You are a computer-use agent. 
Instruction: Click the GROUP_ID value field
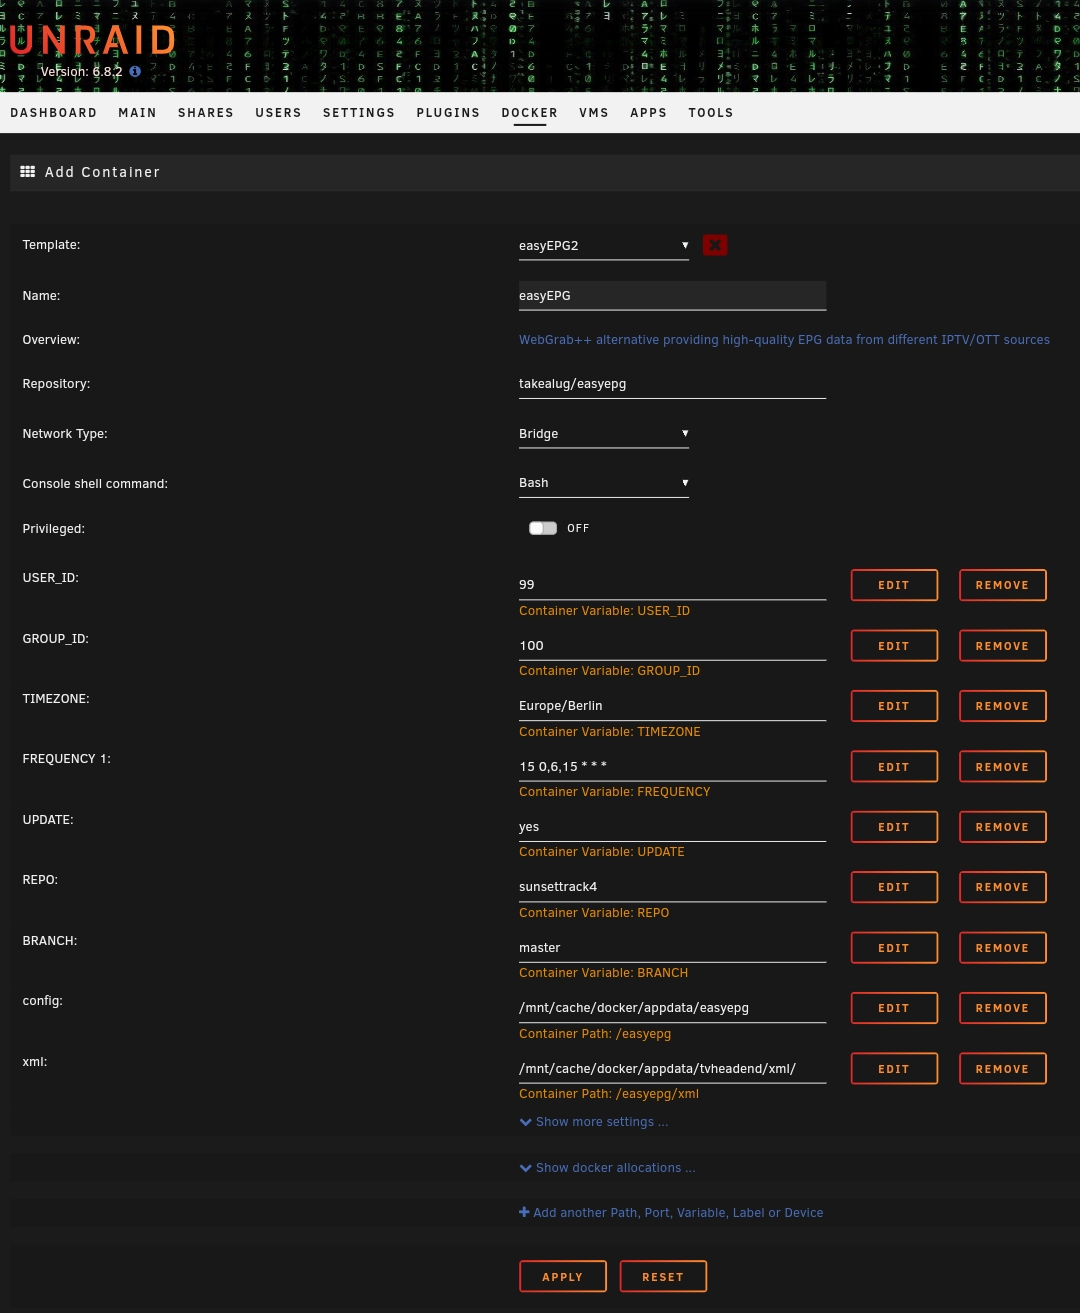coord(672,646)
